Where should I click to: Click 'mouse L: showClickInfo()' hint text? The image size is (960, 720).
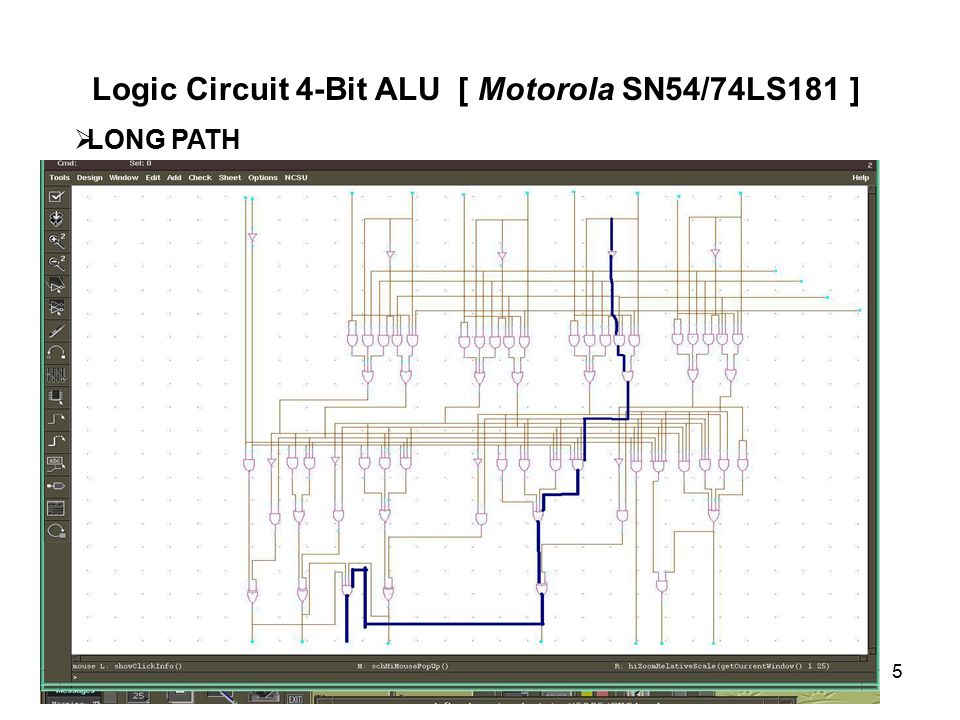127,666
